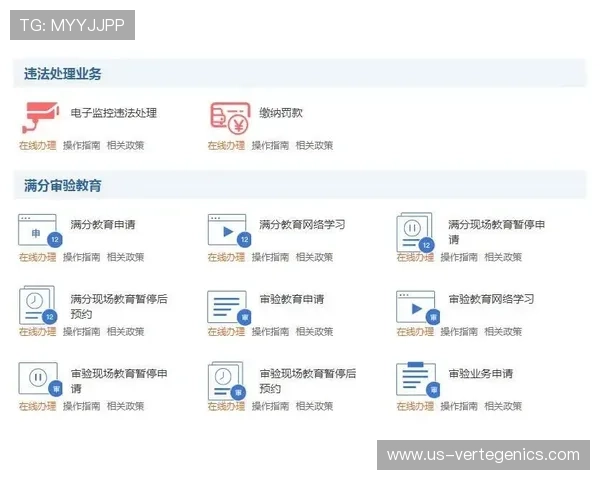Click the 电子监控违法处理 camera icon
Viewport: 600px width, 480px height.
click(x=41, y=117)
